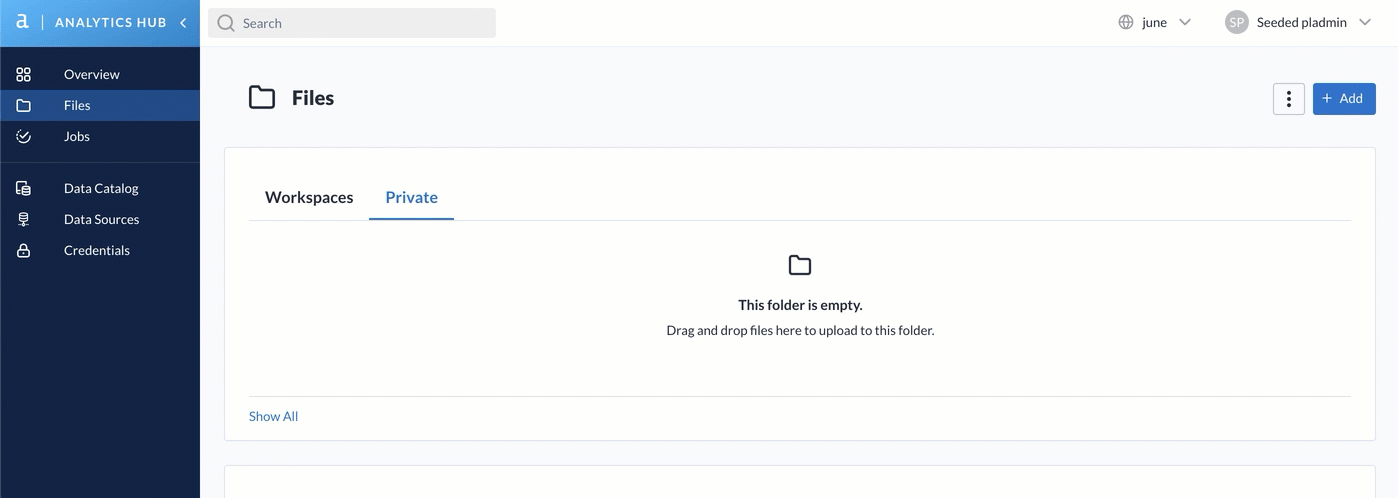
Task: Click the Add button
Action: 1344,98
